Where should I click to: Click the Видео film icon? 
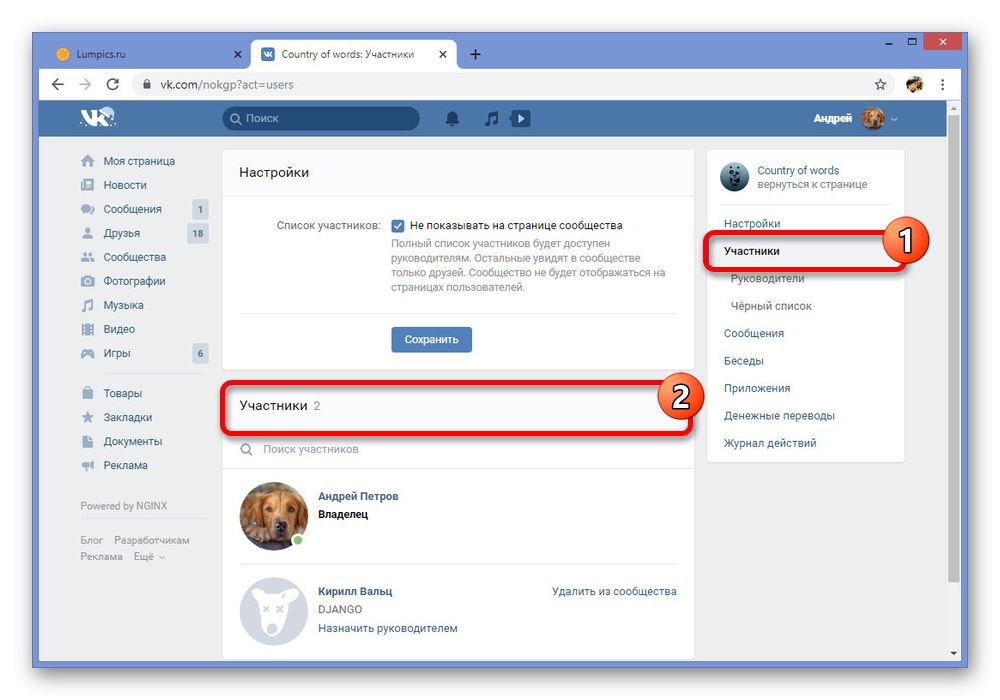click(87, 329)
